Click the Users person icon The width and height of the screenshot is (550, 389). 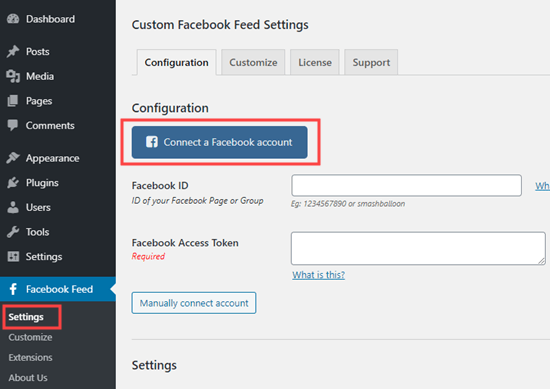coord(13,207)
